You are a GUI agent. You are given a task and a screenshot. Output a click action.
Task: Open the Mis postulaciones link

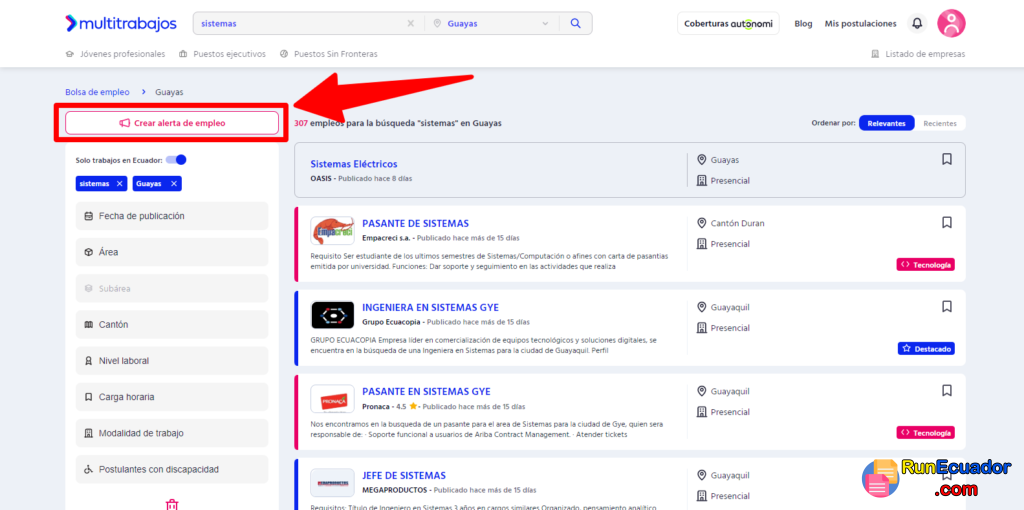point(860,23)
